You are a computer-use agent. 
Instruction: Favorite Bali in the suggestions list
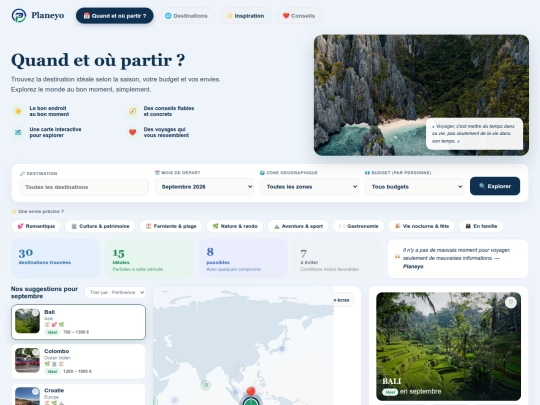coord(35,313)
